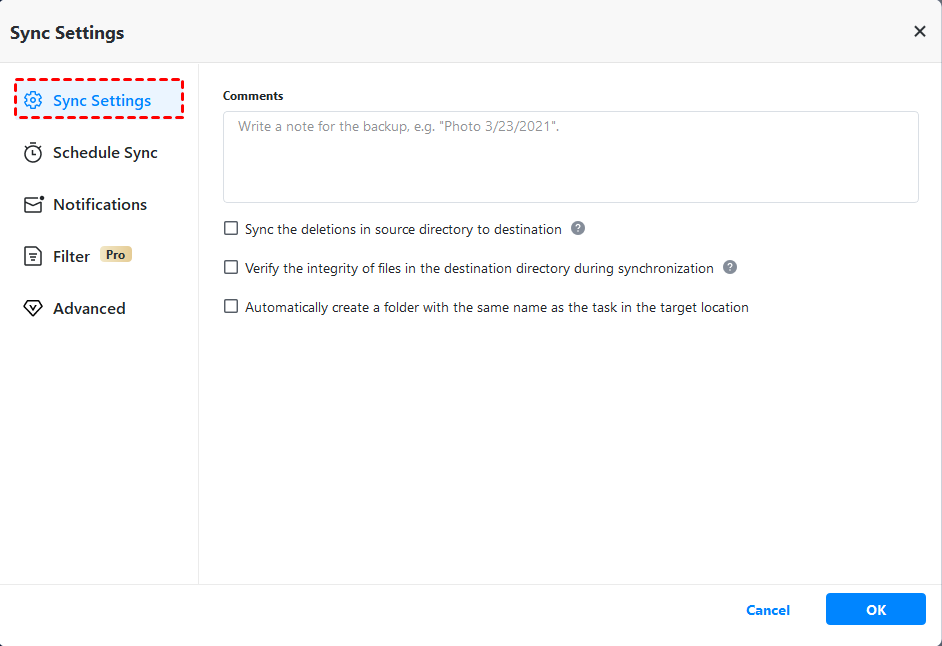Click the Pro badge next to Filter
The height and width of the screenshot is (646, 942).
pos(116,255)
